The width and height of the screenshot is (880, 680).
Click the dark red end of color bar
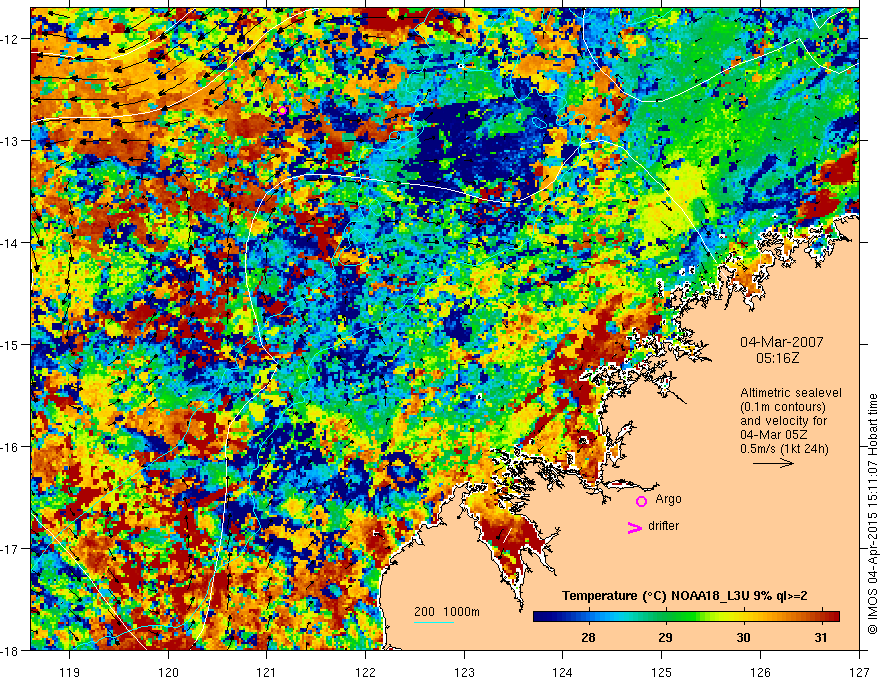(831, 616)
